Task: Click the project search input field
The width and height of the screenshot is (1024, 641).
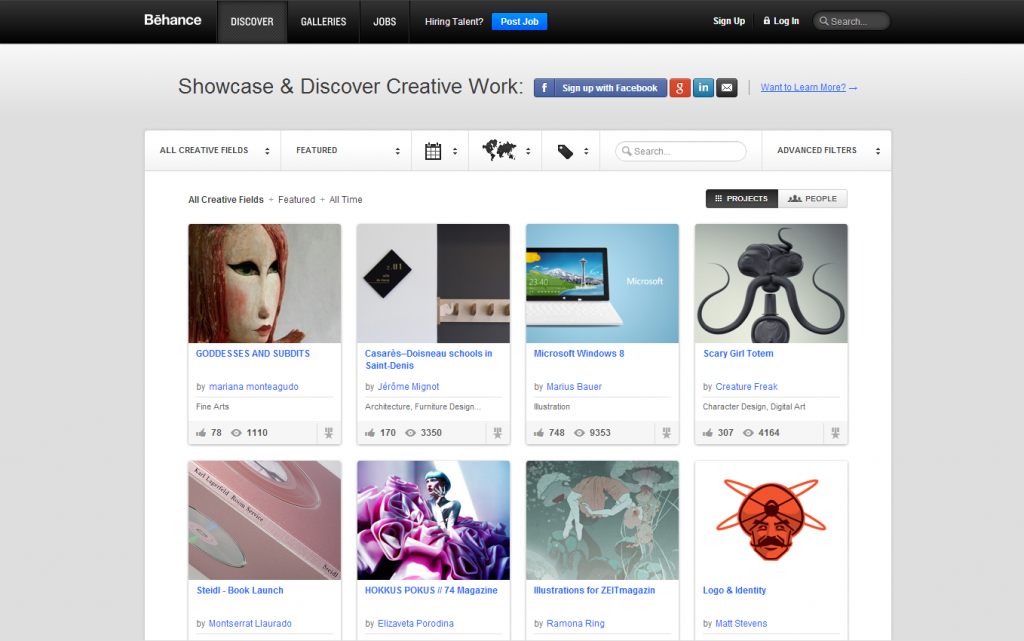Action: coord(680,150)
